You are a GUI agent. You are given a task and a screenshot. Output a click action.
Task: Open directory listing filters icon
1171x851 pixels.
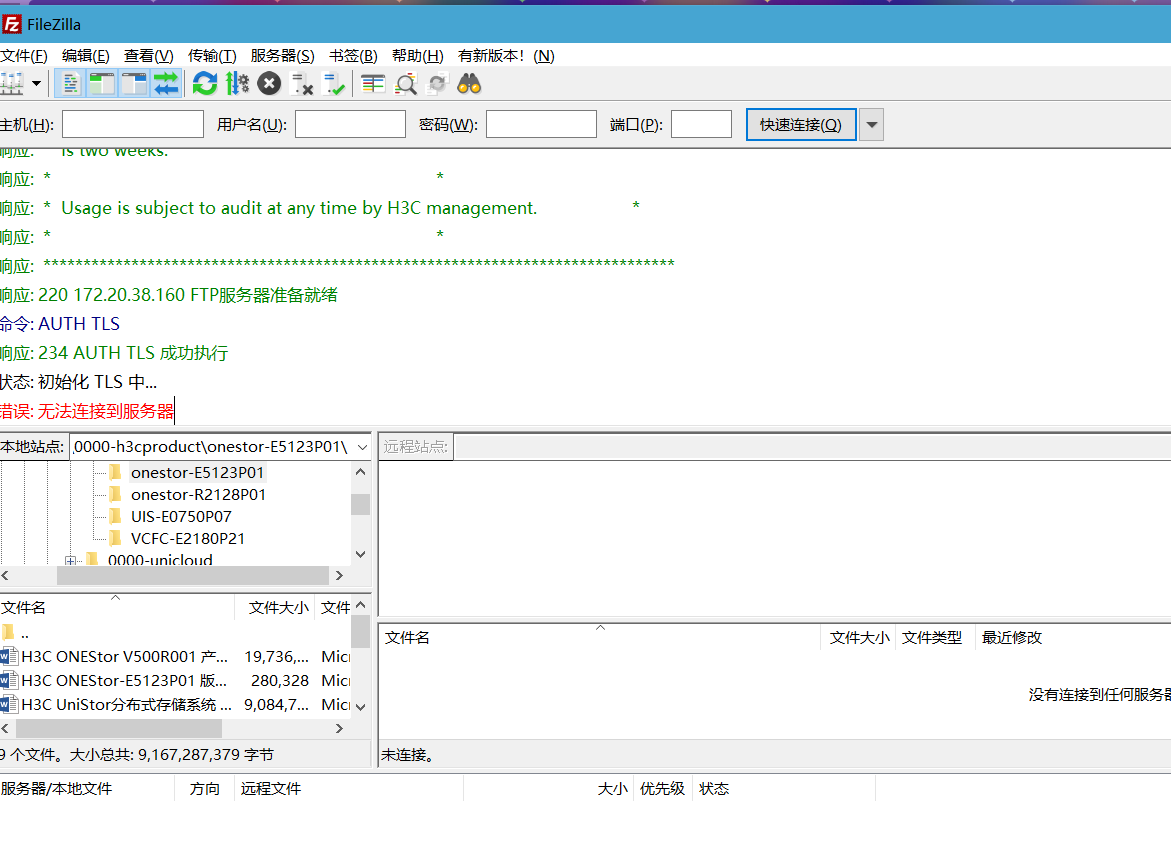pyautogui.click(x=373, y=84)
